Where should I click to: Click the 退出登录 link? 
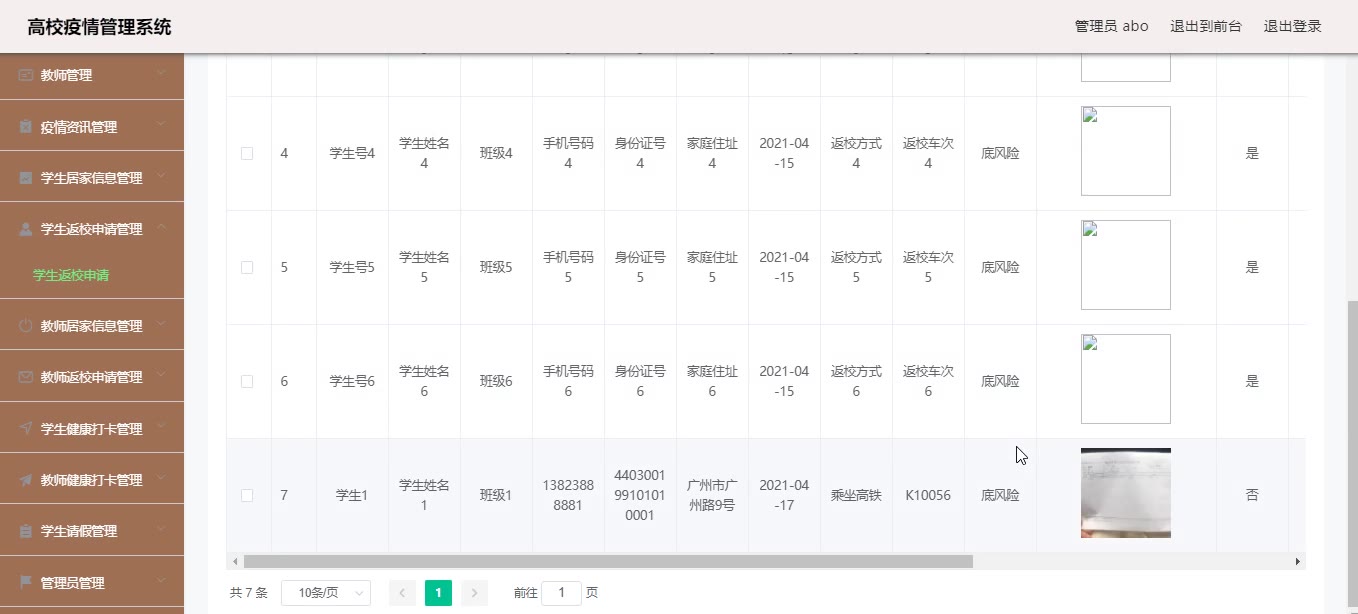[1292, 26]
